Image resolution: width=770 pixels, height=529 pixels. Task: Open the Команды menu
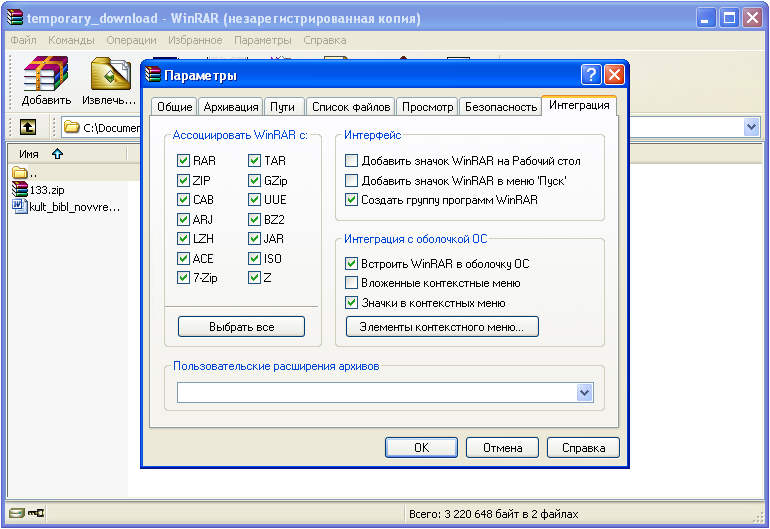tap(71, 40)
